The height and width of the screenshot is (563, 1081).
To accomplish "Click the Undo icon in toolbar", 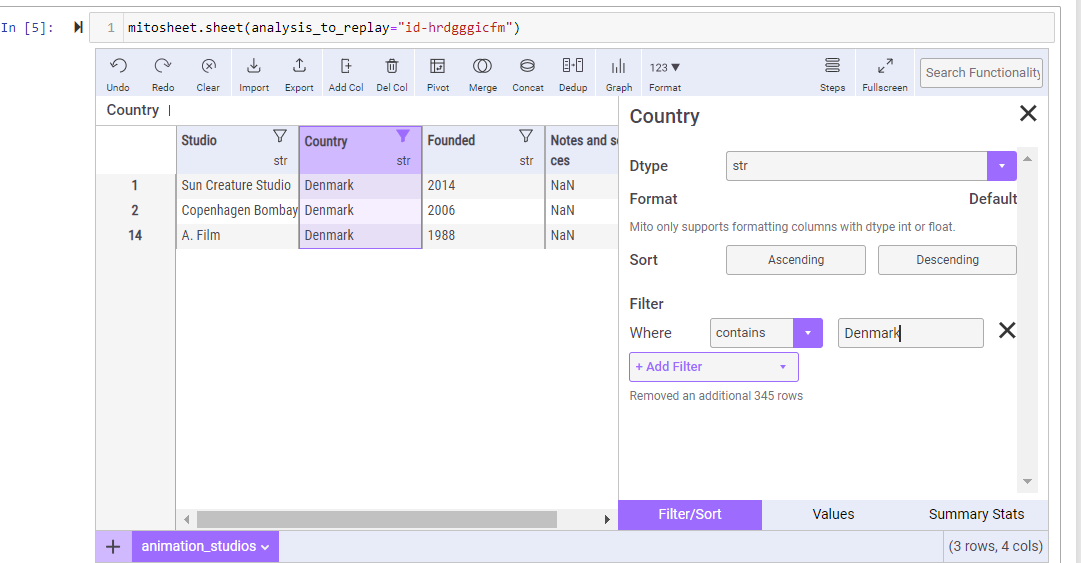I will click(x=118, y=67).
